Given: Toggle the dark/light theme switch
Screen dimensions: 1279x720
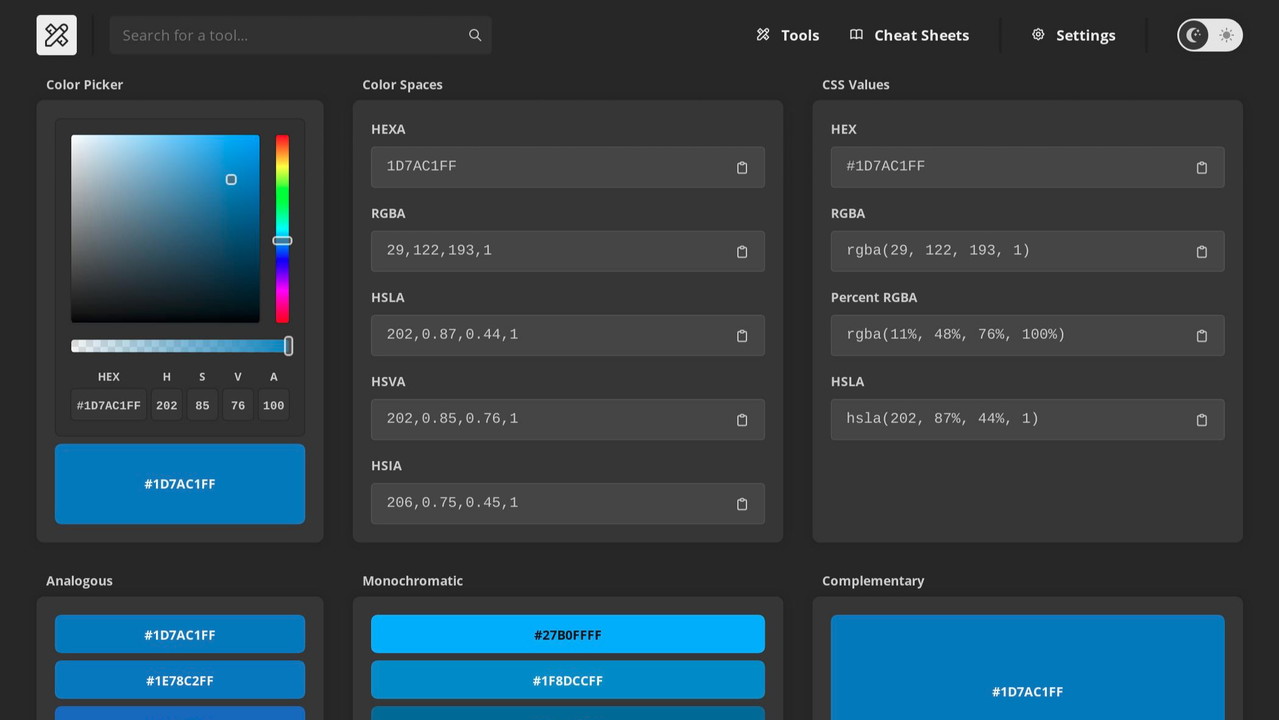Looking at the screenshot, I should tap(1209, 35).
